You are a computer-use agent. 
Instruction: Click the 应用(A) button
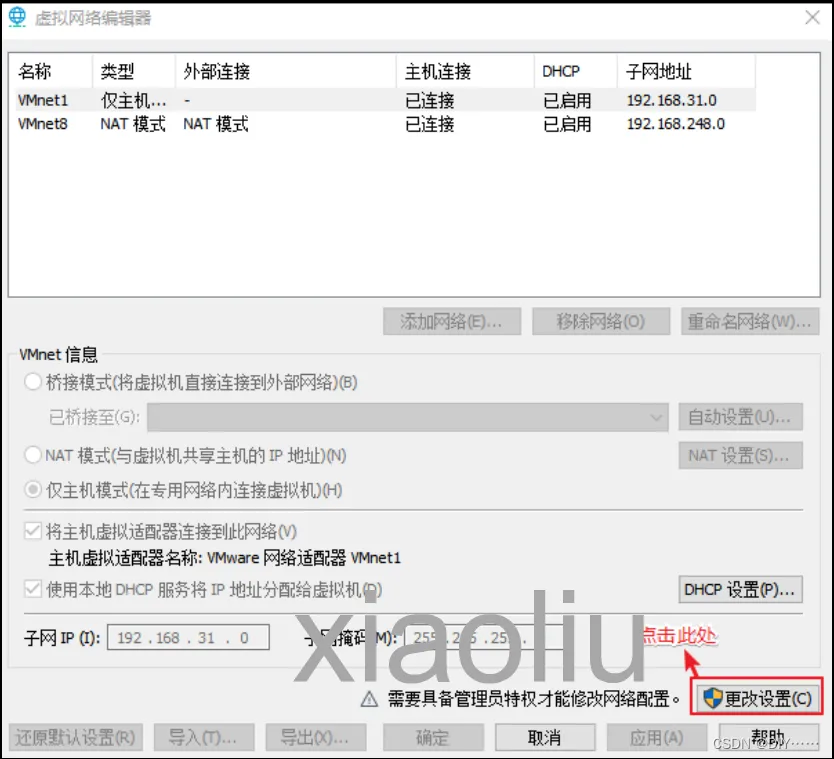[657, 737]
